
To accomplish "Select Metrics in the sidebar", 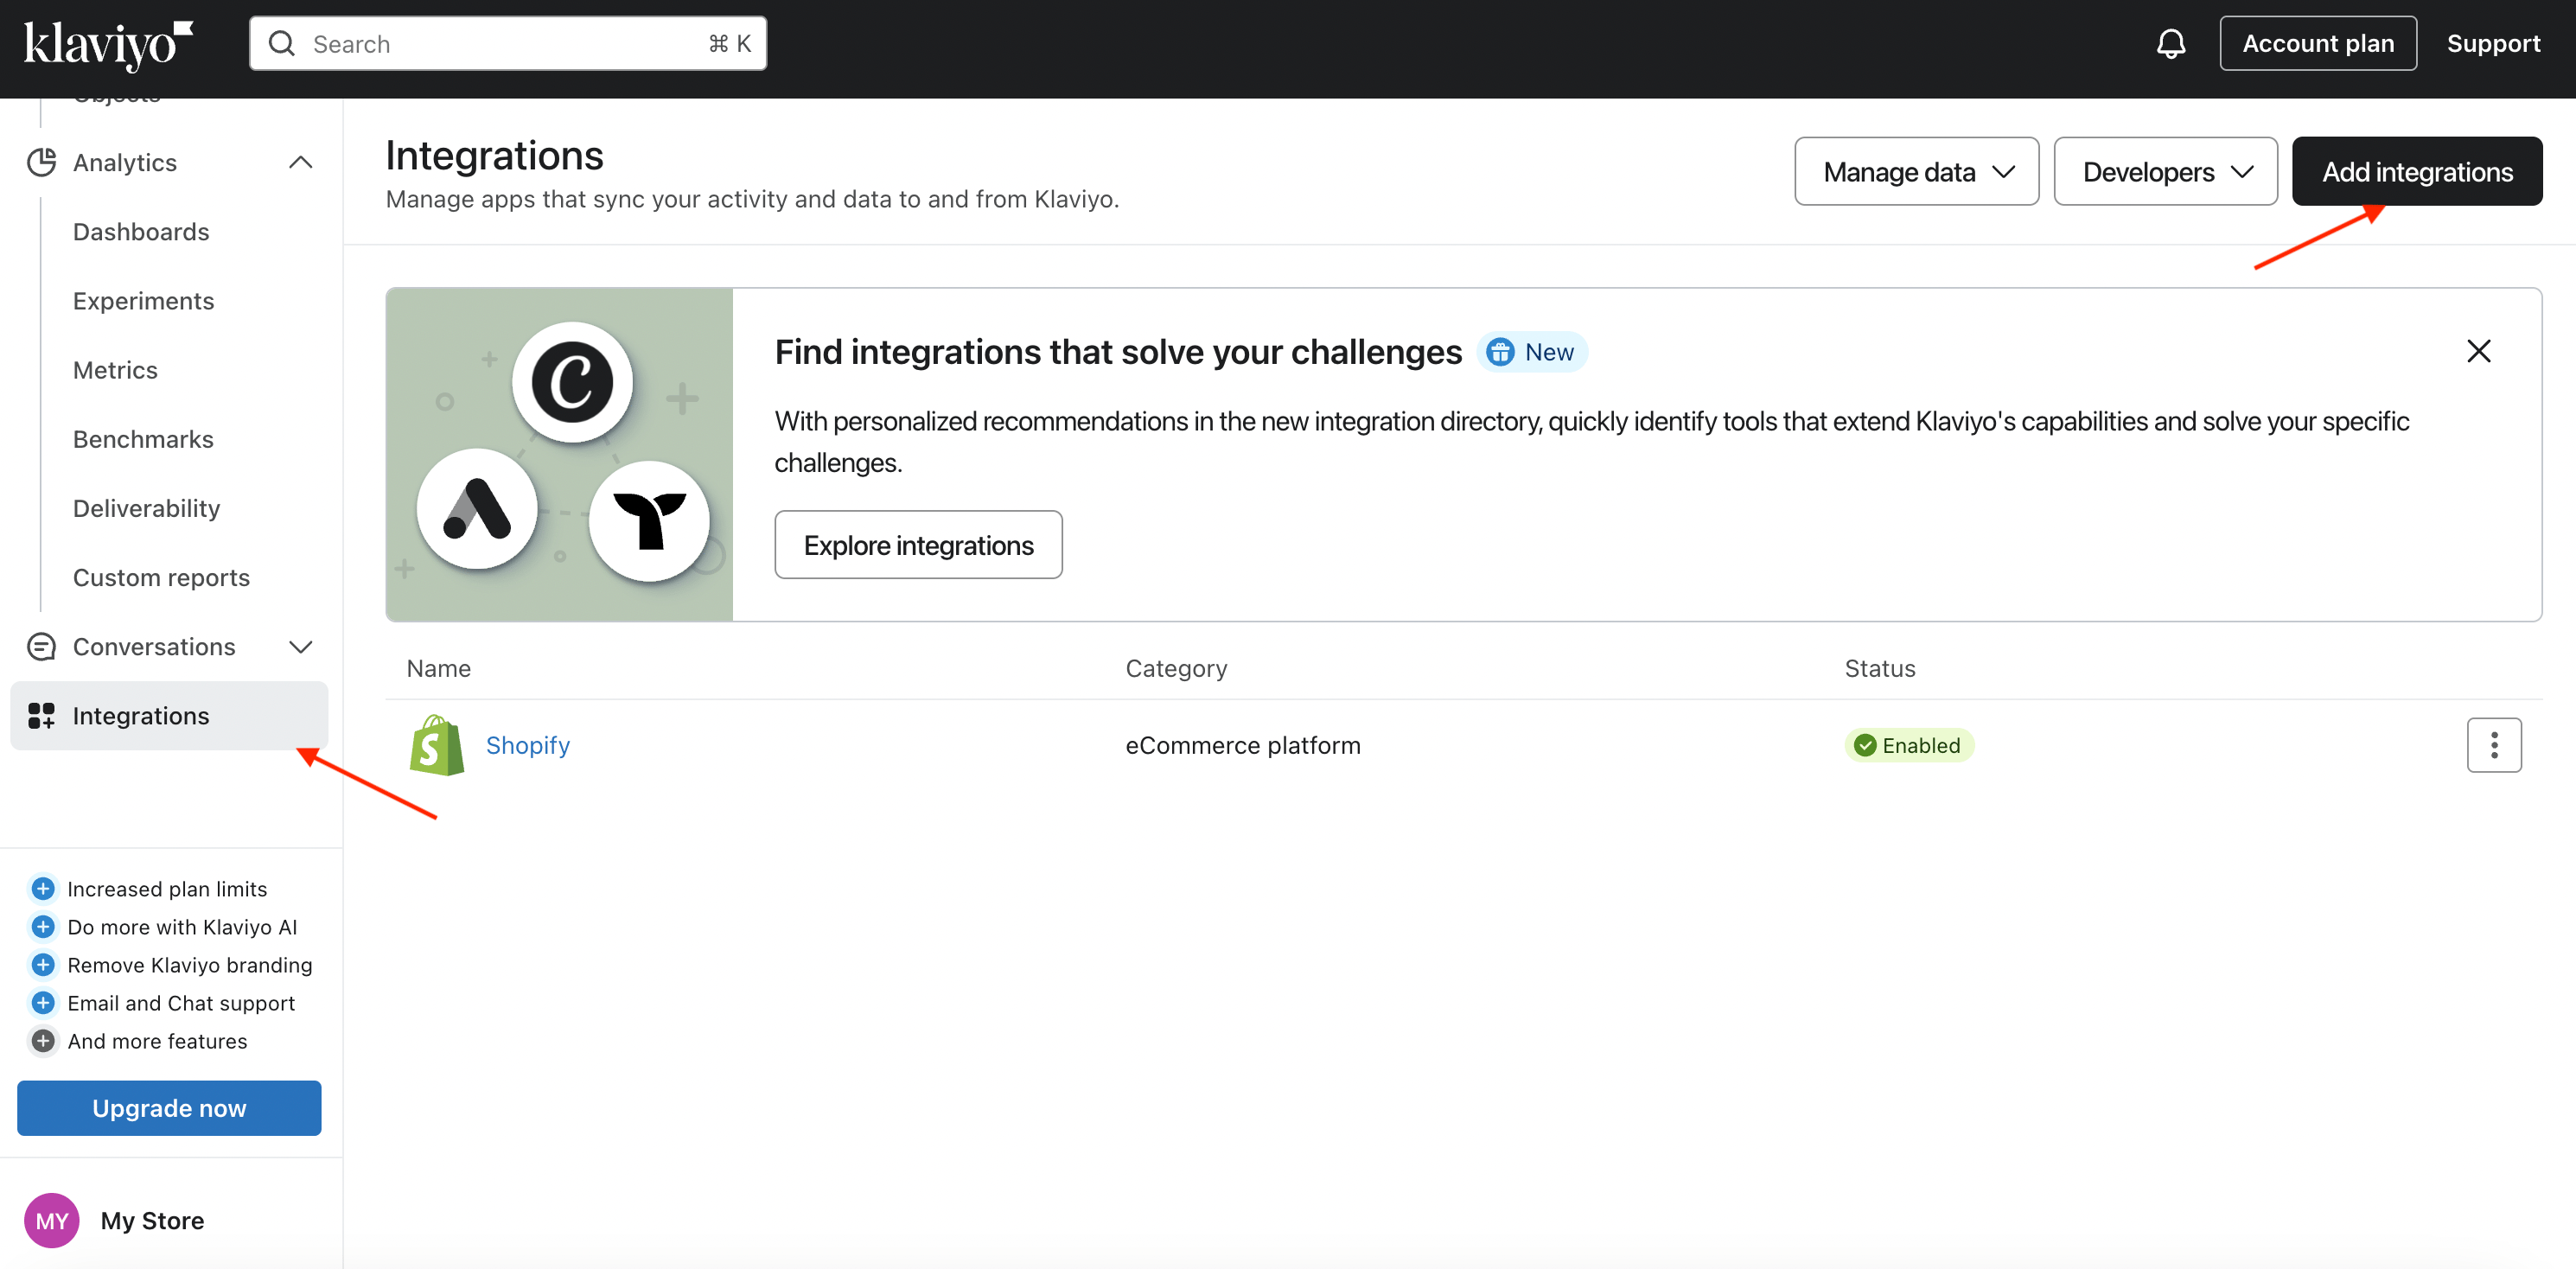I will click(116, 370).
